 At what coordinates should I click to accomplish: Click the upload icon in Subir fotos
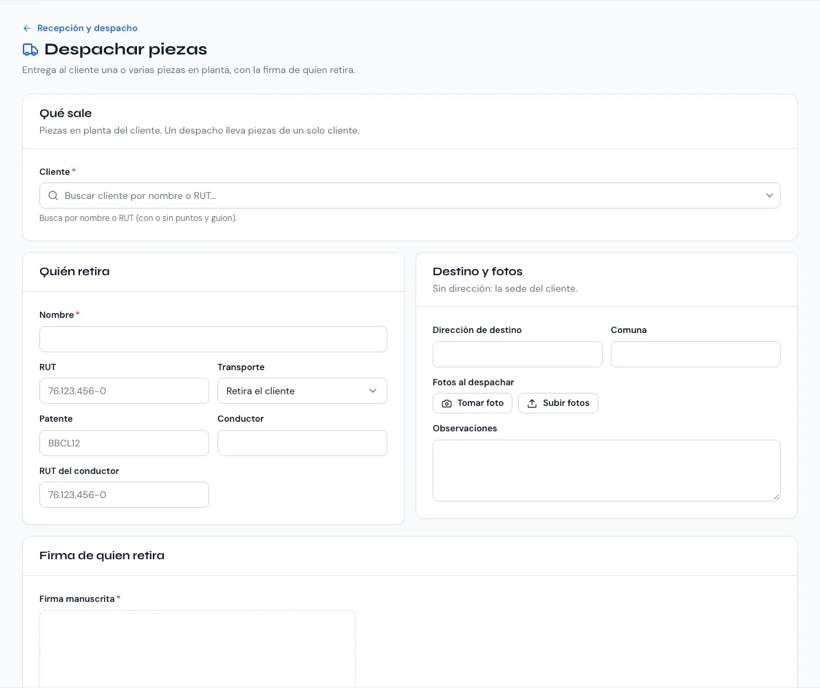[x=532, y=403]
